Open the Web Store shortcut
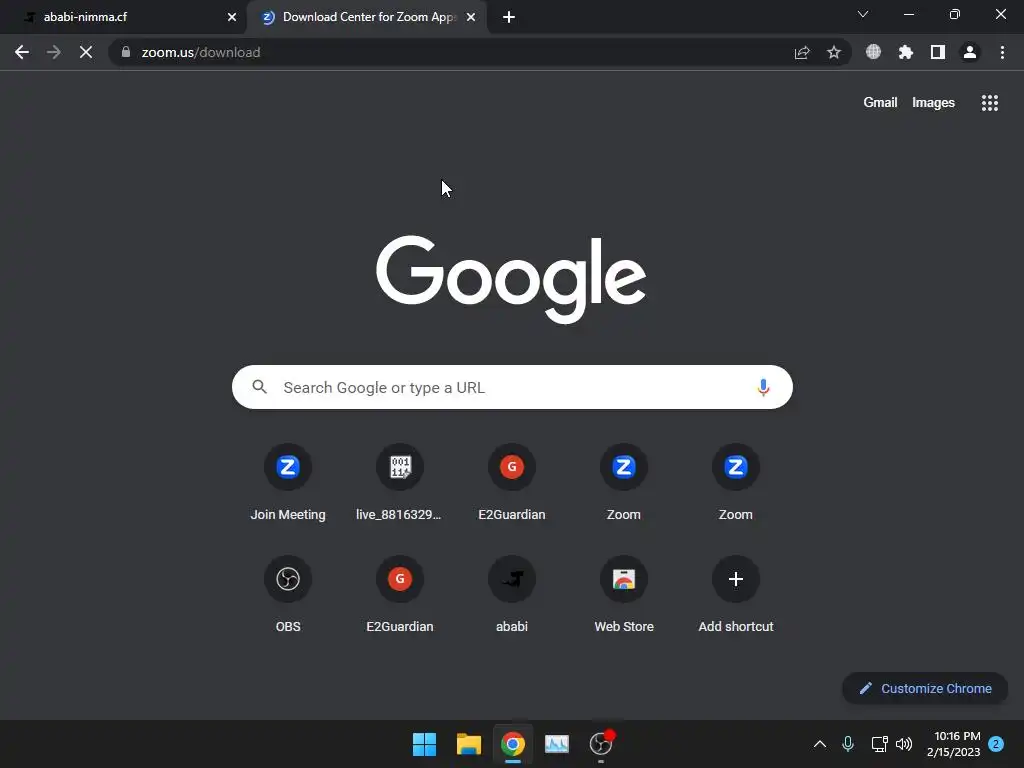This screenshot has width=1024, height=768. (x=624, y=595)
